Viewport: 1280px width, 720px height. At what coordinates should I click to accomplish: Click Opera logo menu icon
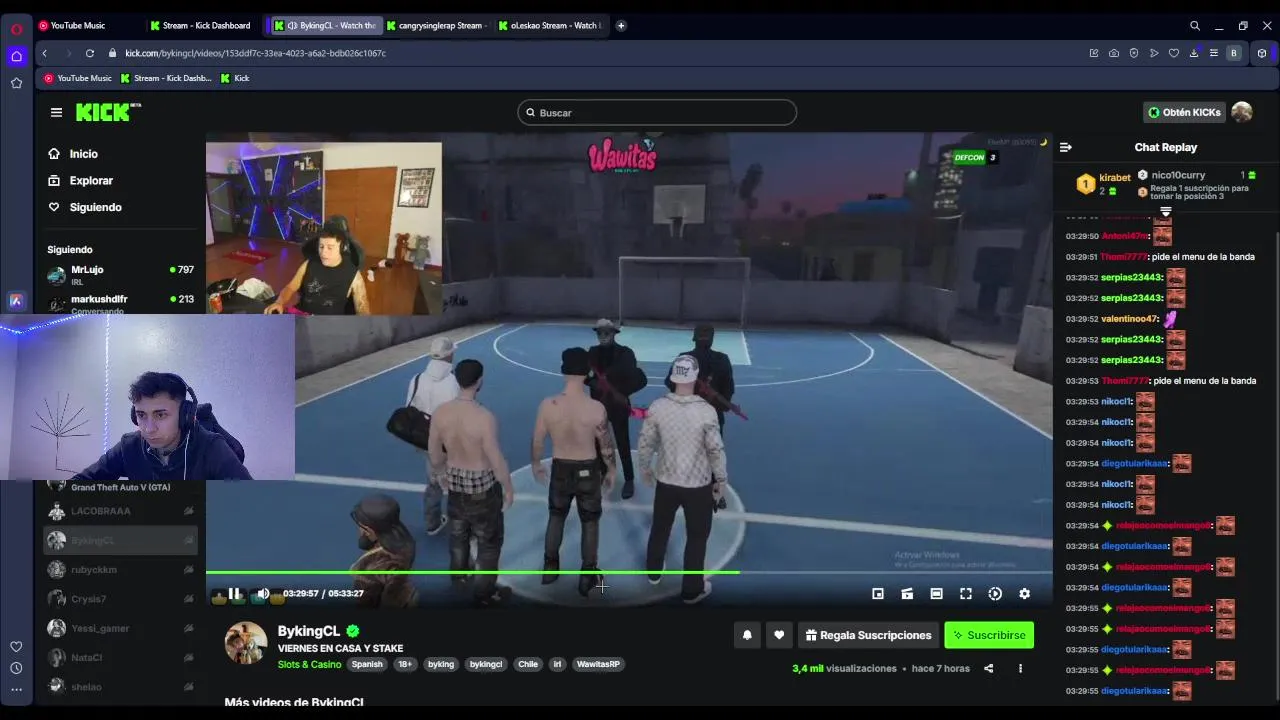click(16, 28)
